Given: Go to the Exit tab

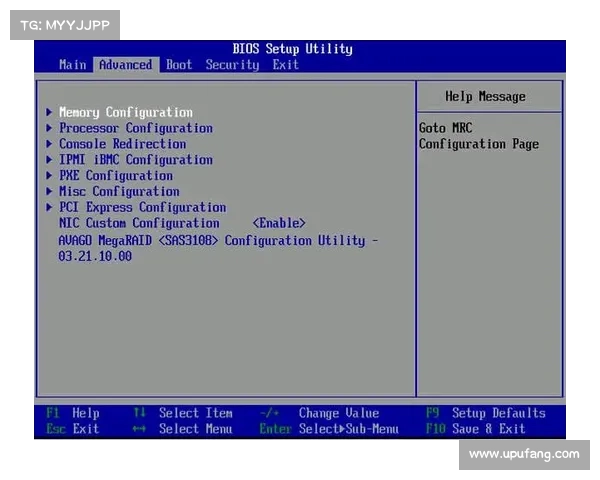Looking at the screenshot, I should tap(285, 65).
